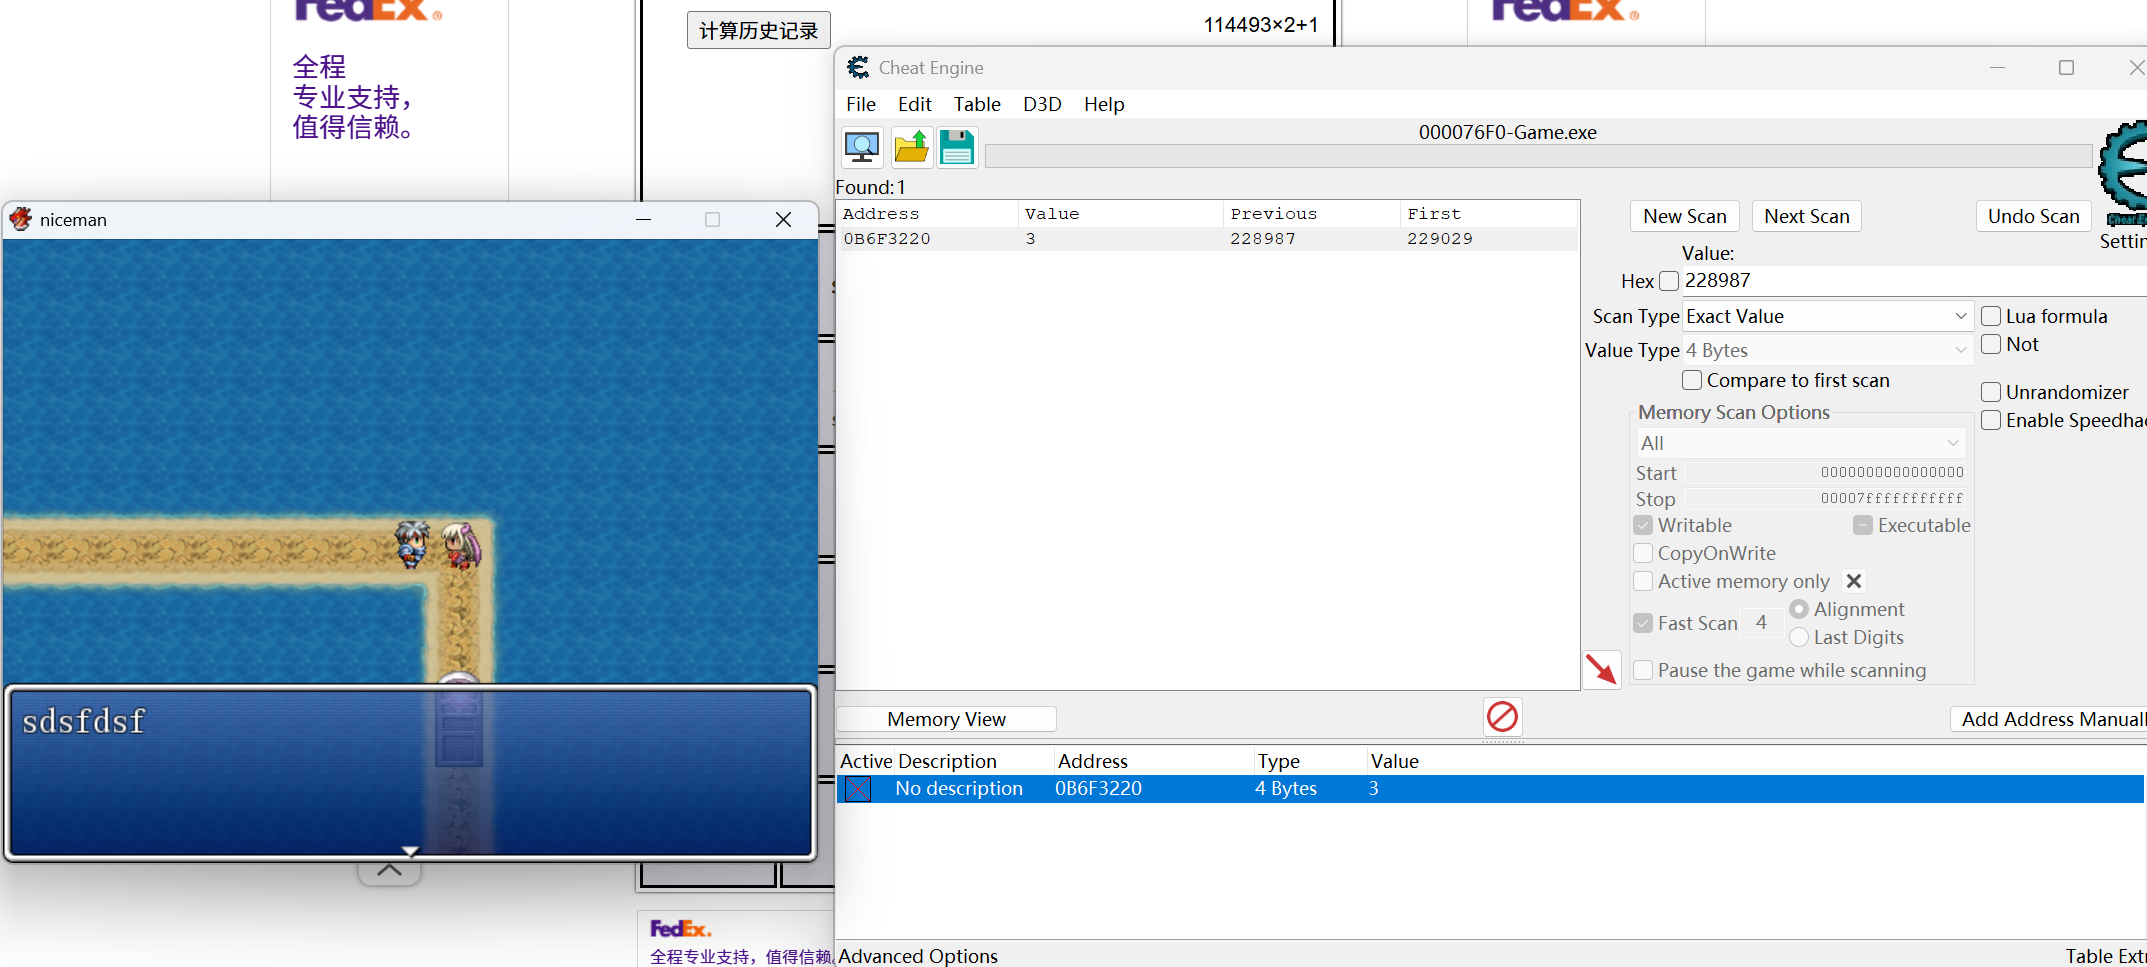The height and width of the screenshot is (967, 2147).
Task: Toggle the Fast Scan checkbox
Action: coord(1643,623)
